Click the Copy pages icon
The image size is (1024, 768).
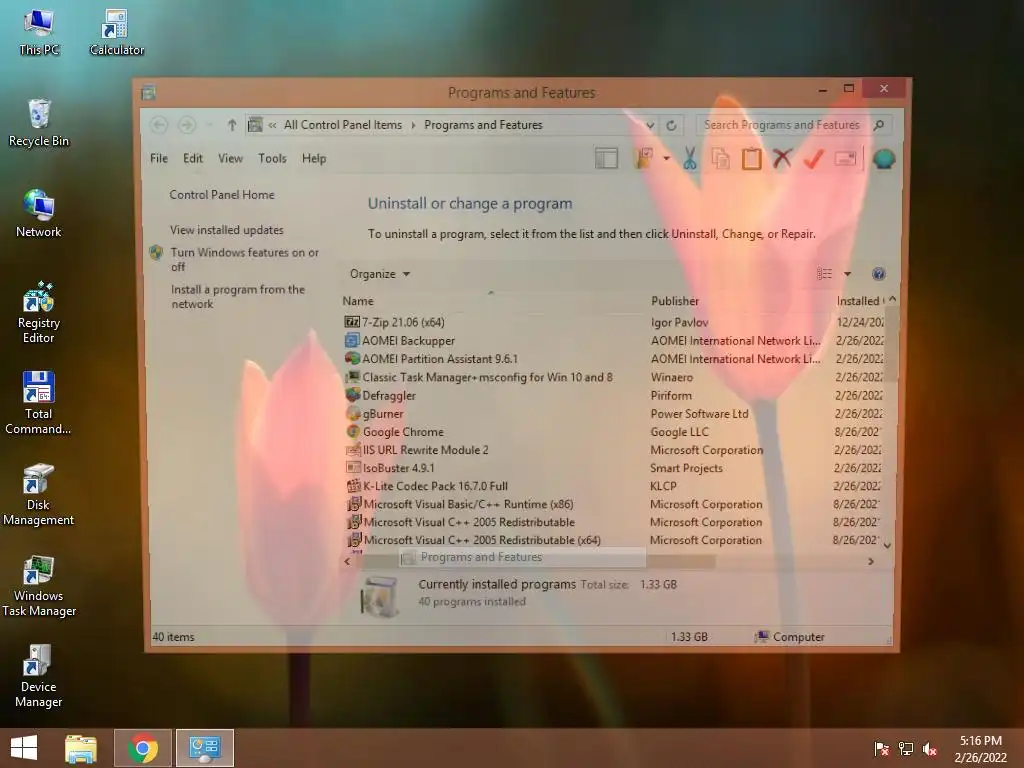(720, 158)
